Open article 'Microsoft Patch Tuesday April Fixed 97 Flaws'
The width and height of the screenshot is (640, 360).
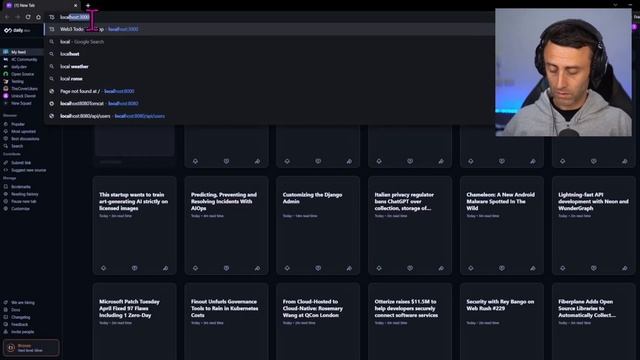pos(129,308)
